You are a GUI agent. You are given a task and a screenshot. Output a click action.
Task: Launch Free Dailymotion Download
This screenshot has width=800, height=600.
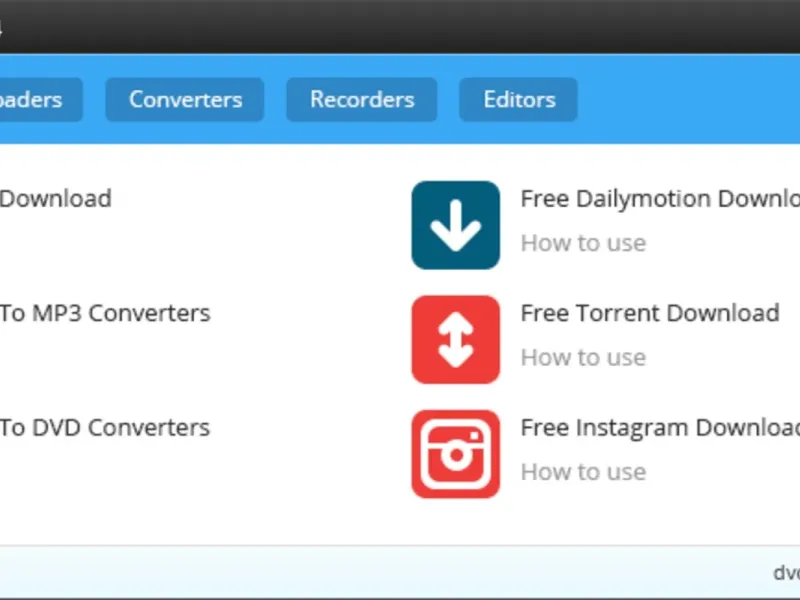(660, 198)
